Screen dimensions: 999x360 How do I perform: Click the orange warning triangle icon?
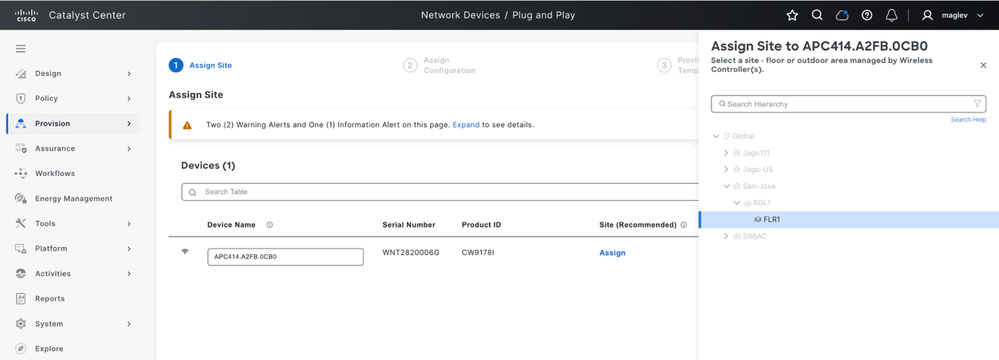[x=187, y=126]
